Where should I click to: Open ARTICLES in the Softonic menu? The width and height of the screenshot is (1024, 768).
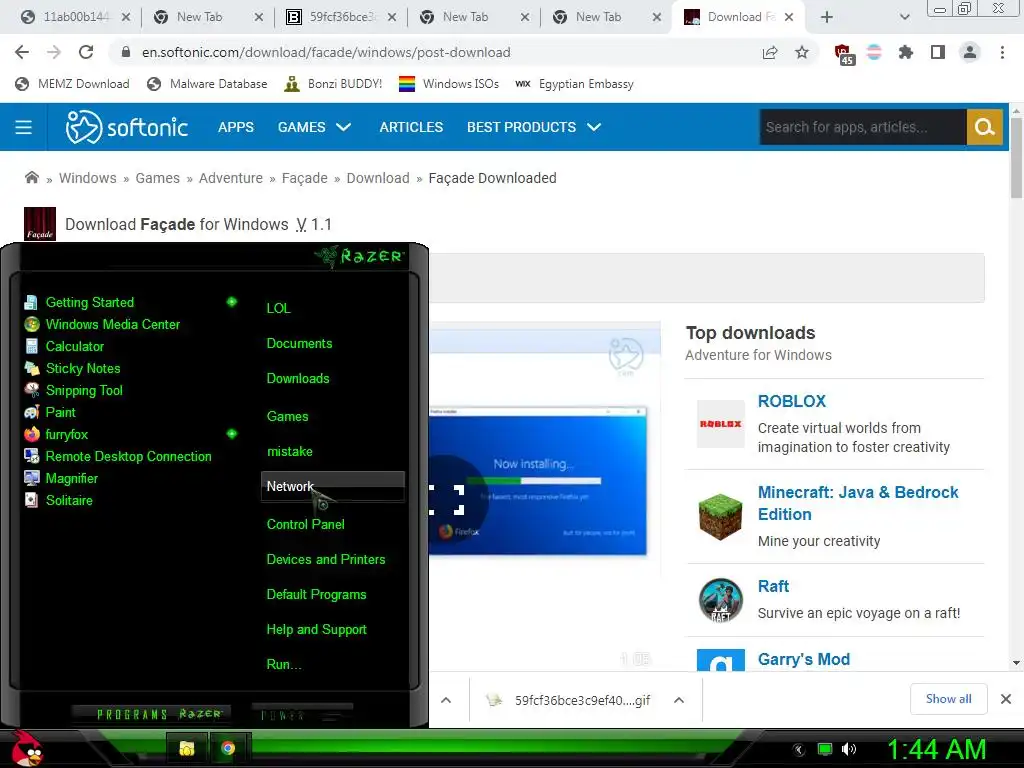point(411,127)
